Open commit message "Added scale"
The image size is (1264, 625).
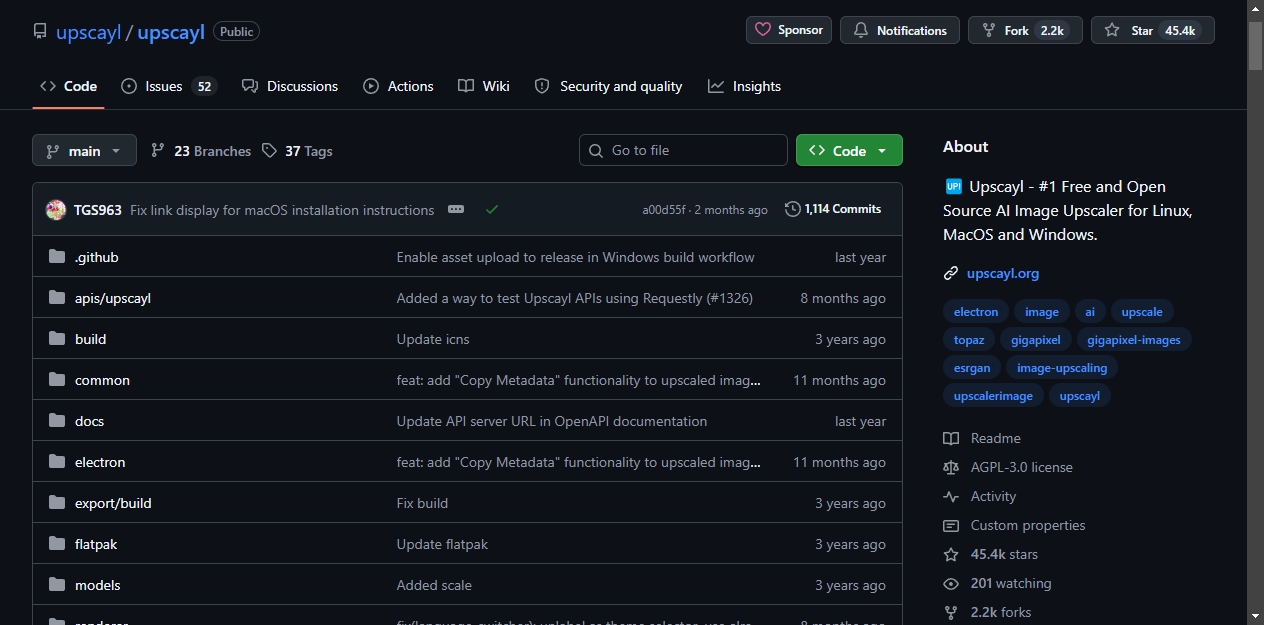434,585
